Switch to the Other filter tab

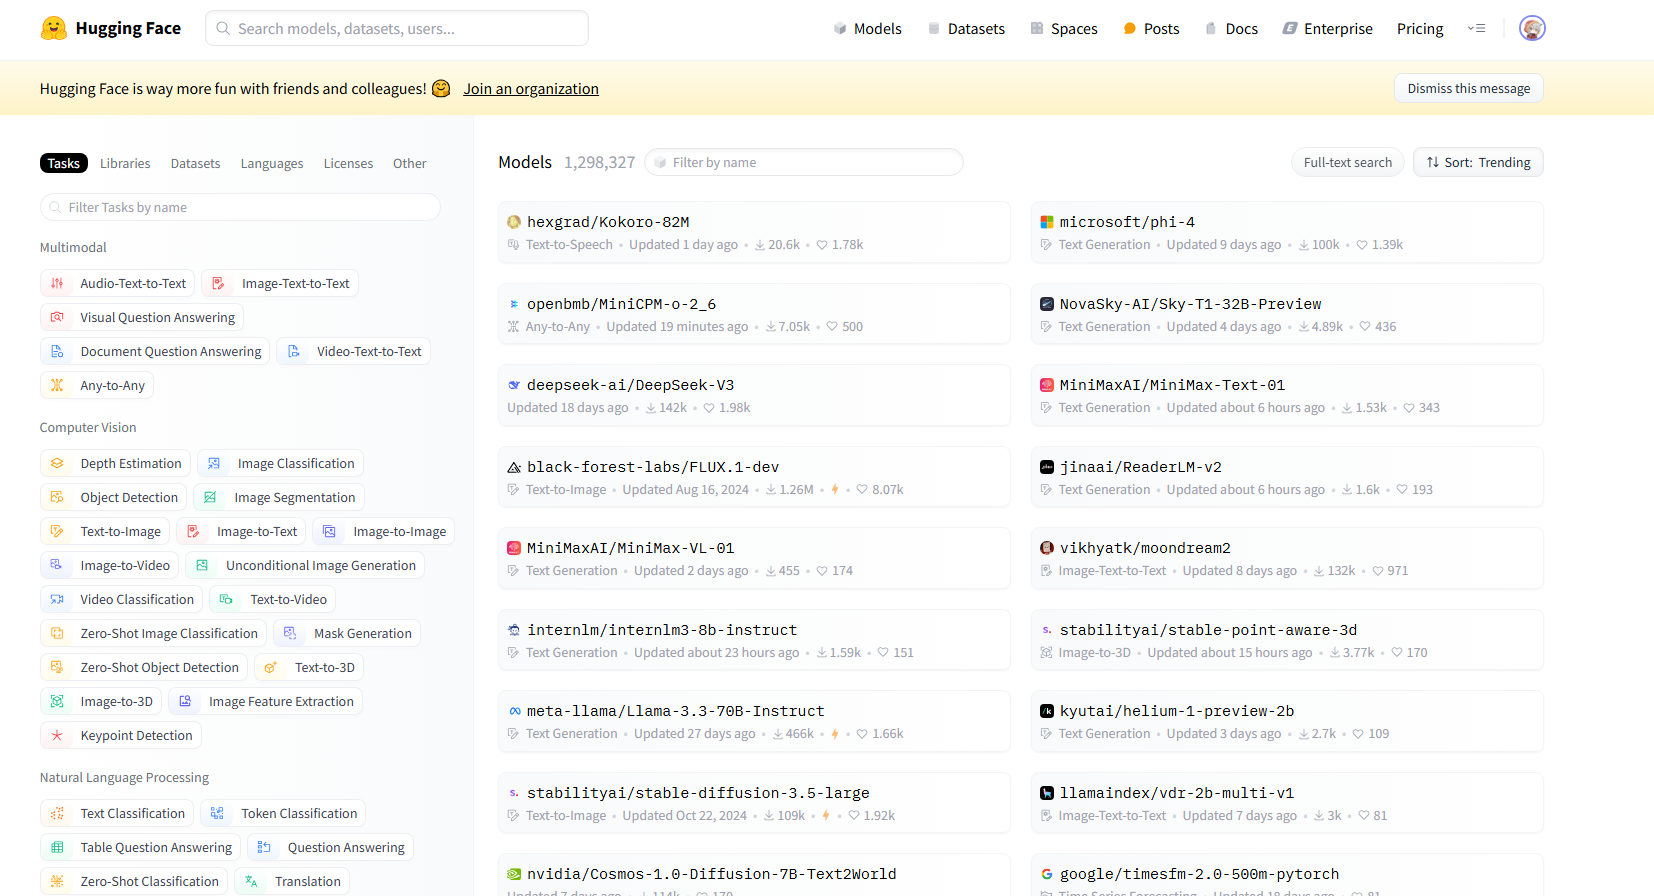point(409,164)
